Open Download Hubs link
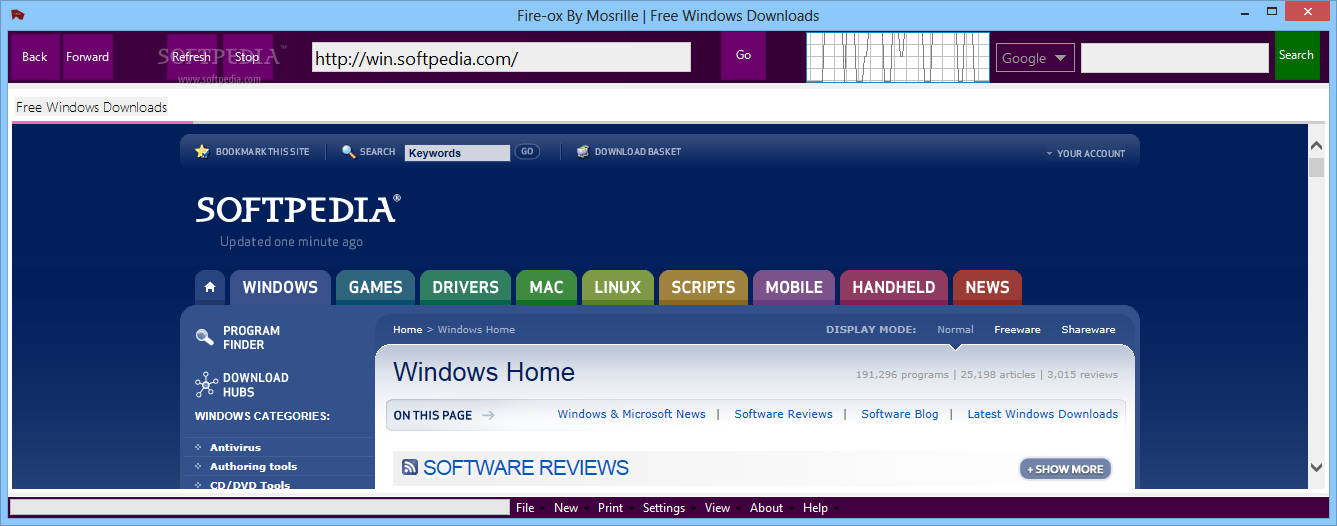1337x526 pixels. point(255,385)
